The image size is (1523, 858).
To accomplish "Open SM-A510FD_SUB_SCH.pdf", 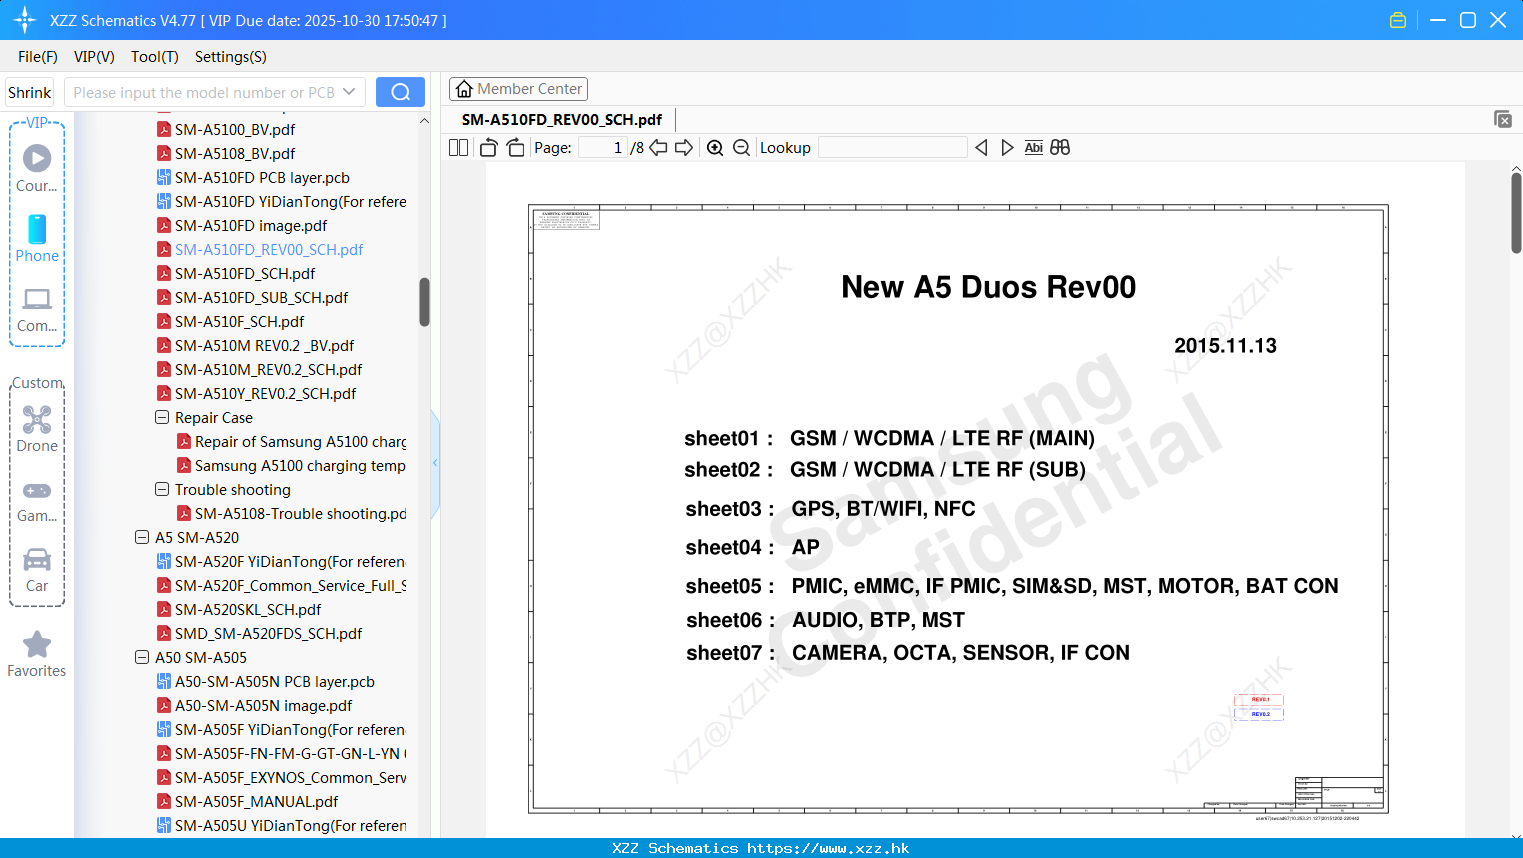I will click(261, 297).
